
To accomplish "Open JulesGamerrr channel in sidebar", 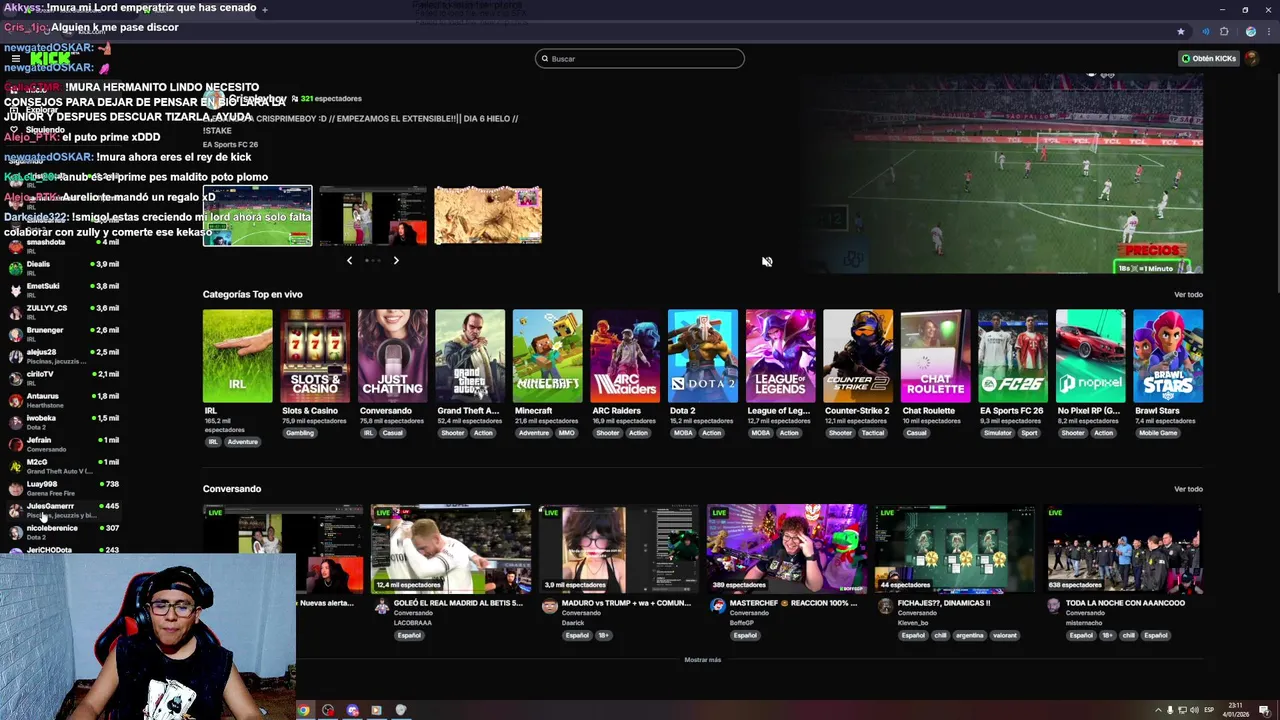I will click(64, 510).
